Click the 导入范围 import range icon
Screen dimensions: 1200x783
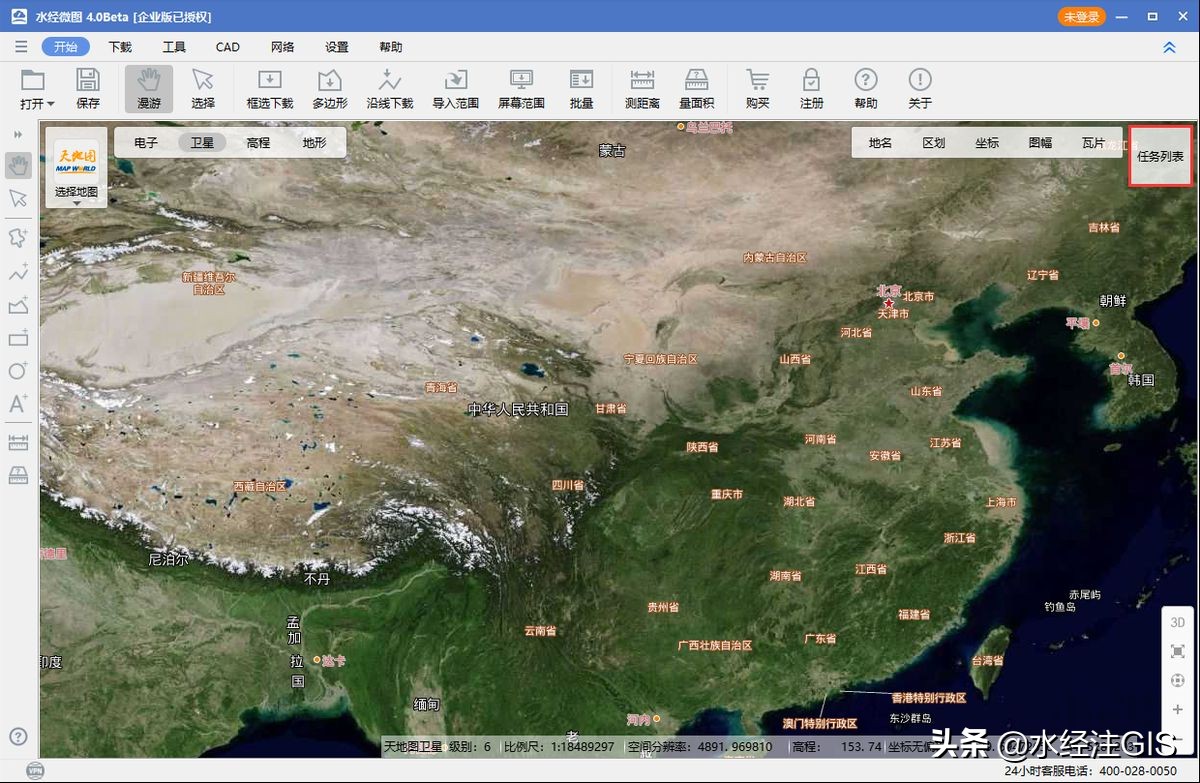[x=455, y=88]
